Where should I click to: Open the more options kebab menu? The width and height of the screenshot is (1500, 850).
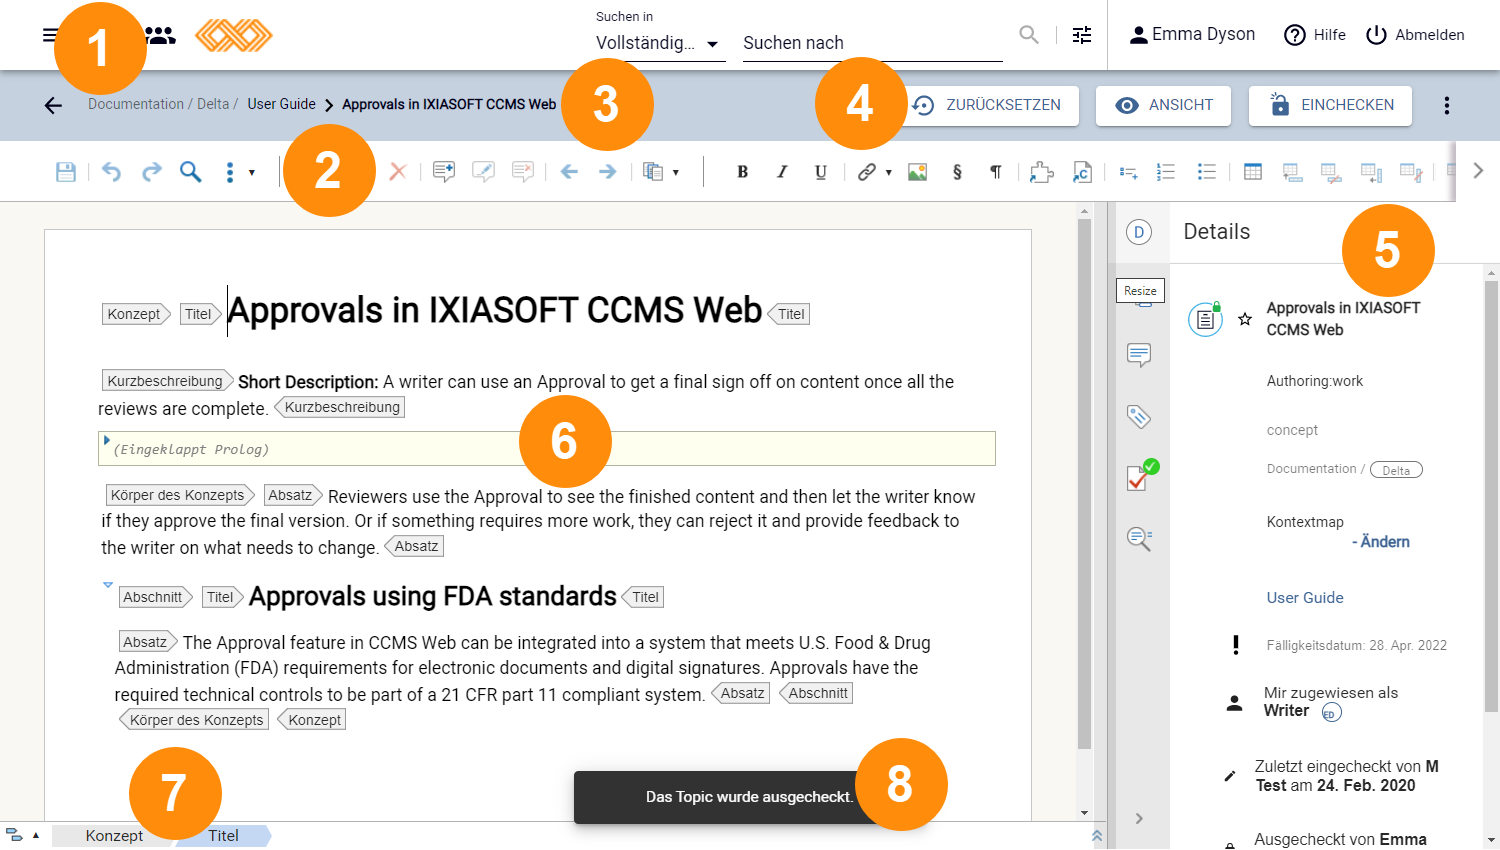(1447, 105)
